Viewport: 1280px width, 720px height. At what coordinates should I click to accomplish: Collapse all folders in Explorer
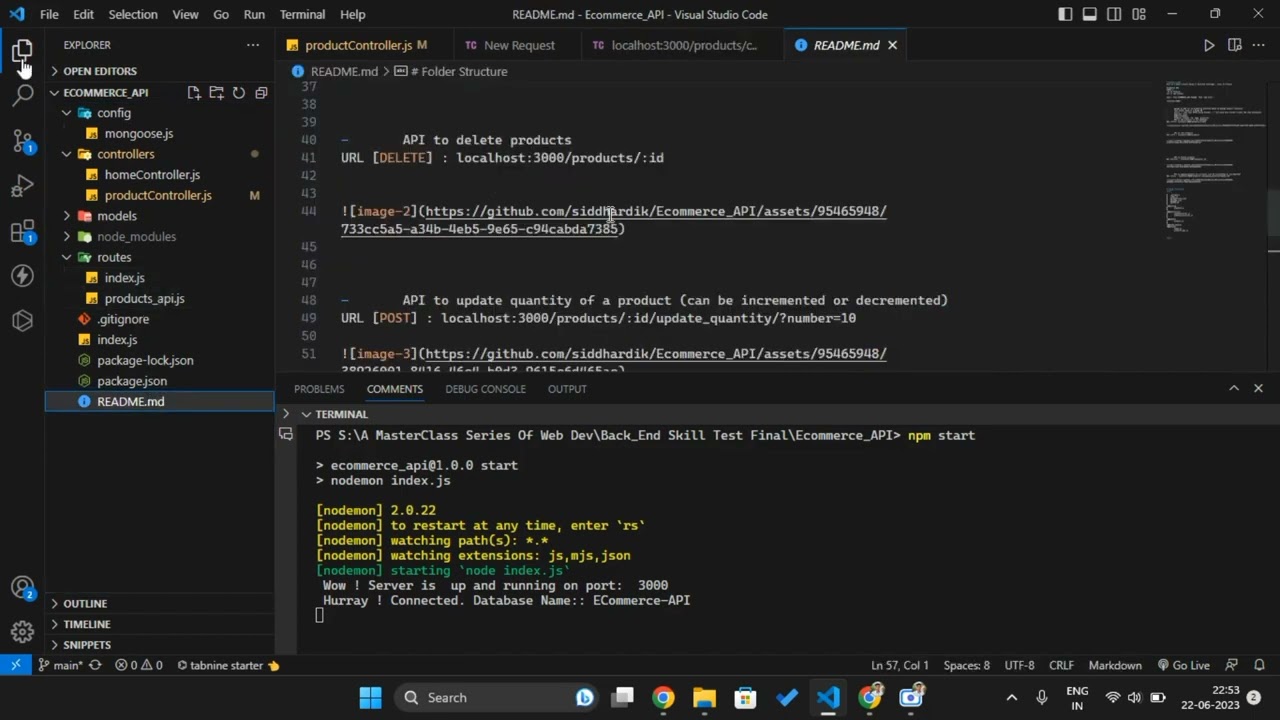pyautogui.click(x=261, y=92)
